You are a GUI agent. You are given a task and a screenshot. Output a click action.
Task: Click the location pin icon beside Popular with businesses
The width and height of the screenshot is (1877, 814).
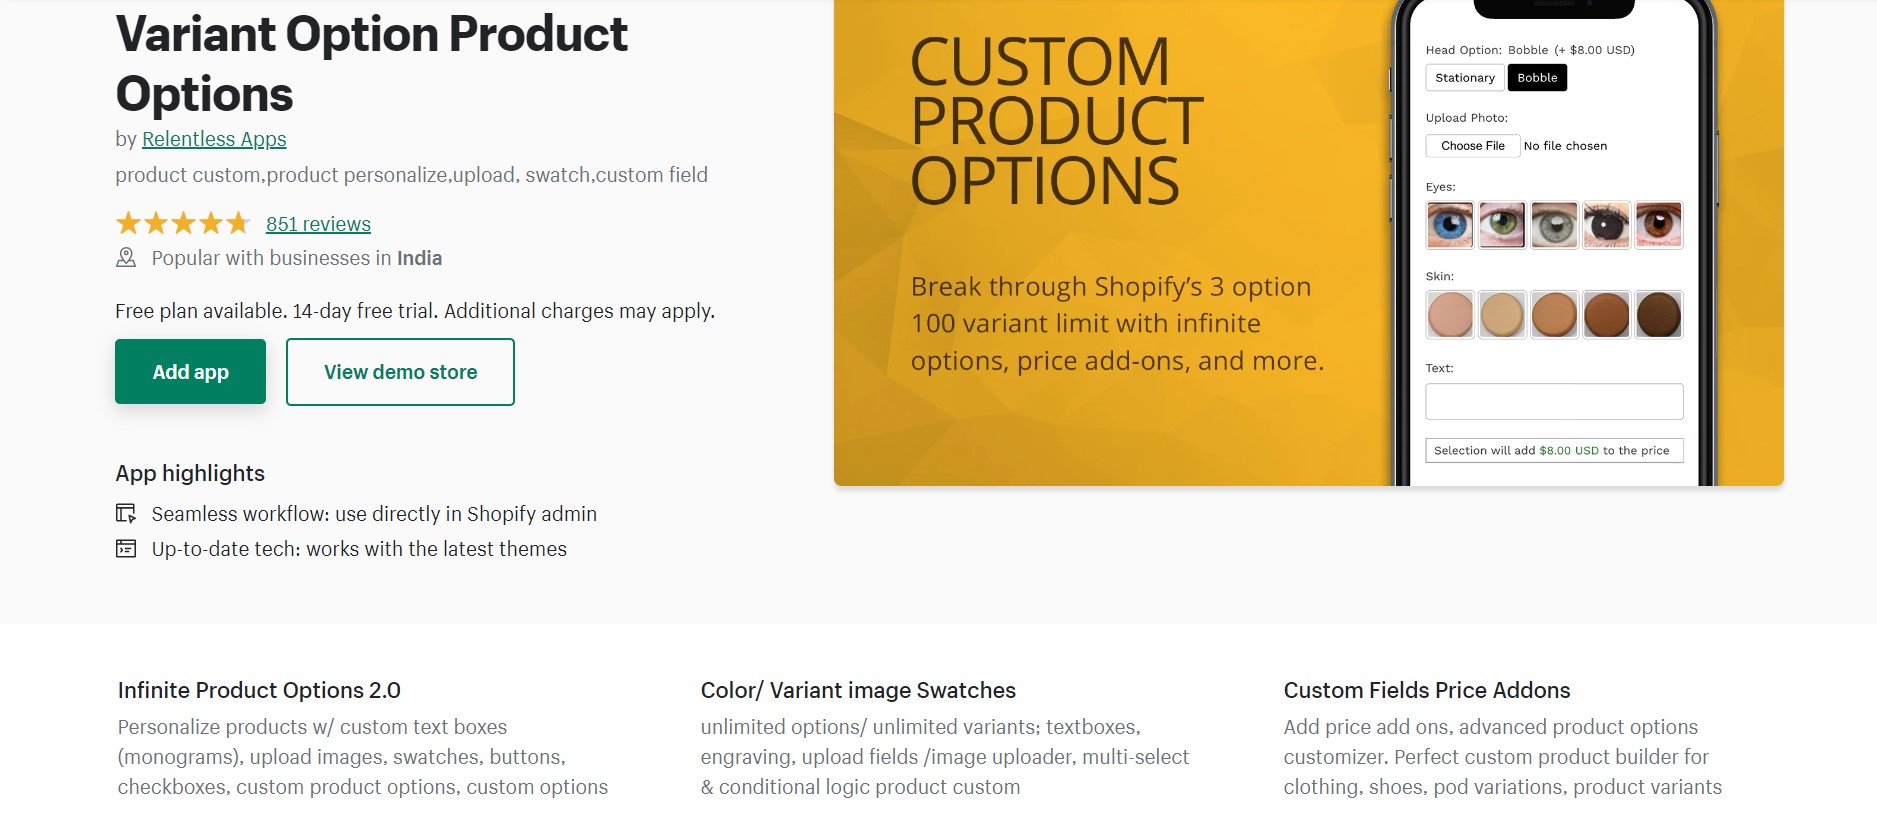pos(126,258)
